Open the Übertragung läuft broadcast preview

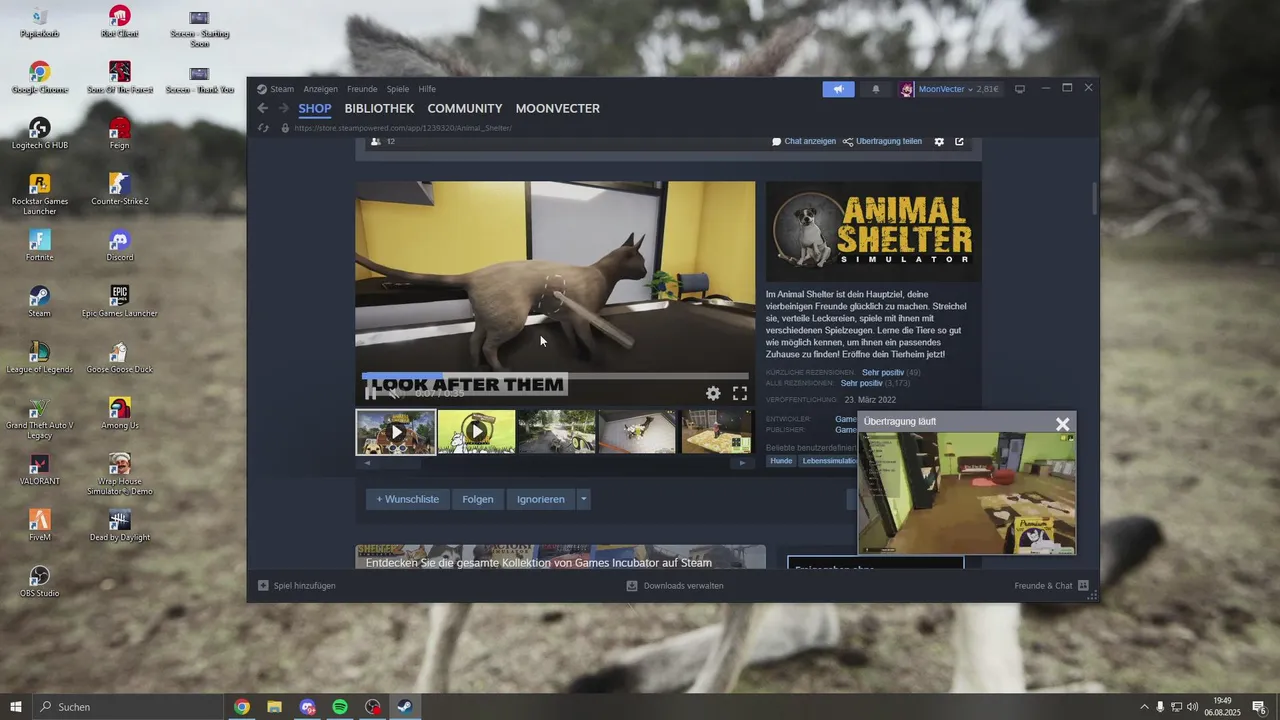(x=967, y=493)
